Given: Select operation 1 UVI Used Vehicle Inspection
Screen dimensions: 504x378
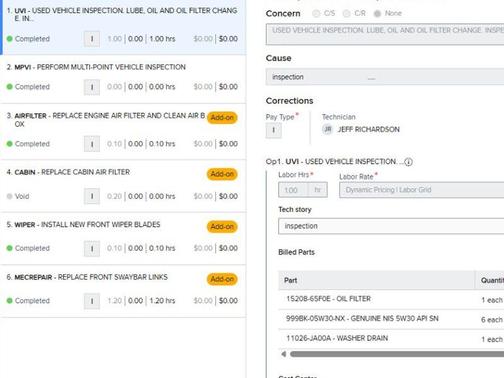Looking at the screenshot, I should [123, 27].
